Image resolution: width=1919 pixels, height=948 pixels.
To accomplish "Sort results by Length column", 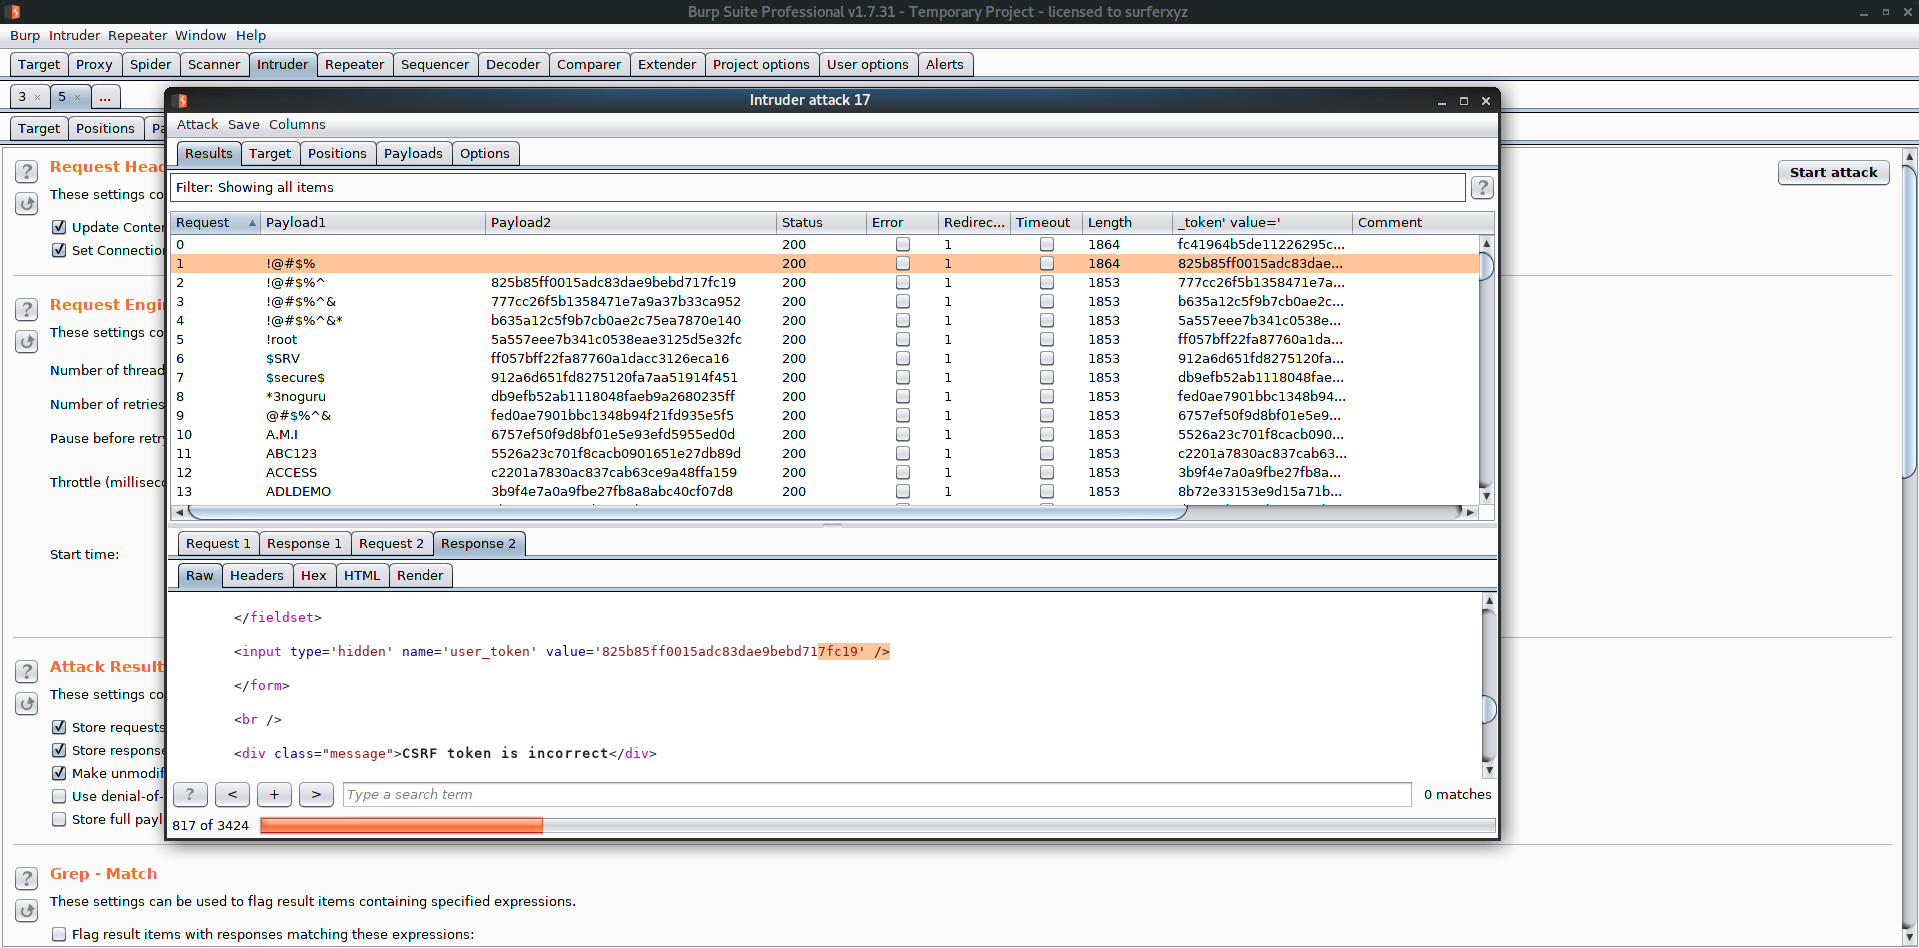I will pos(1127,222).
